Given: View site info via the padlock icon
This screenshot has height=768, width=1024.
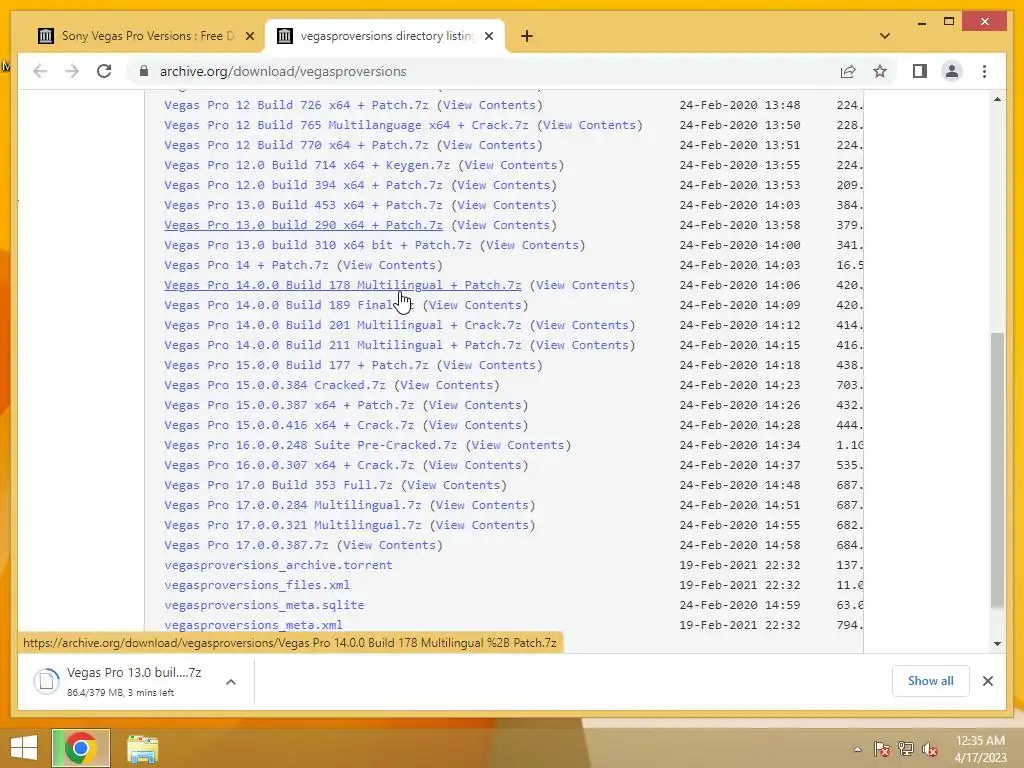Looking at the screenshot, I should pyautogui.click(x=144, y=71).
